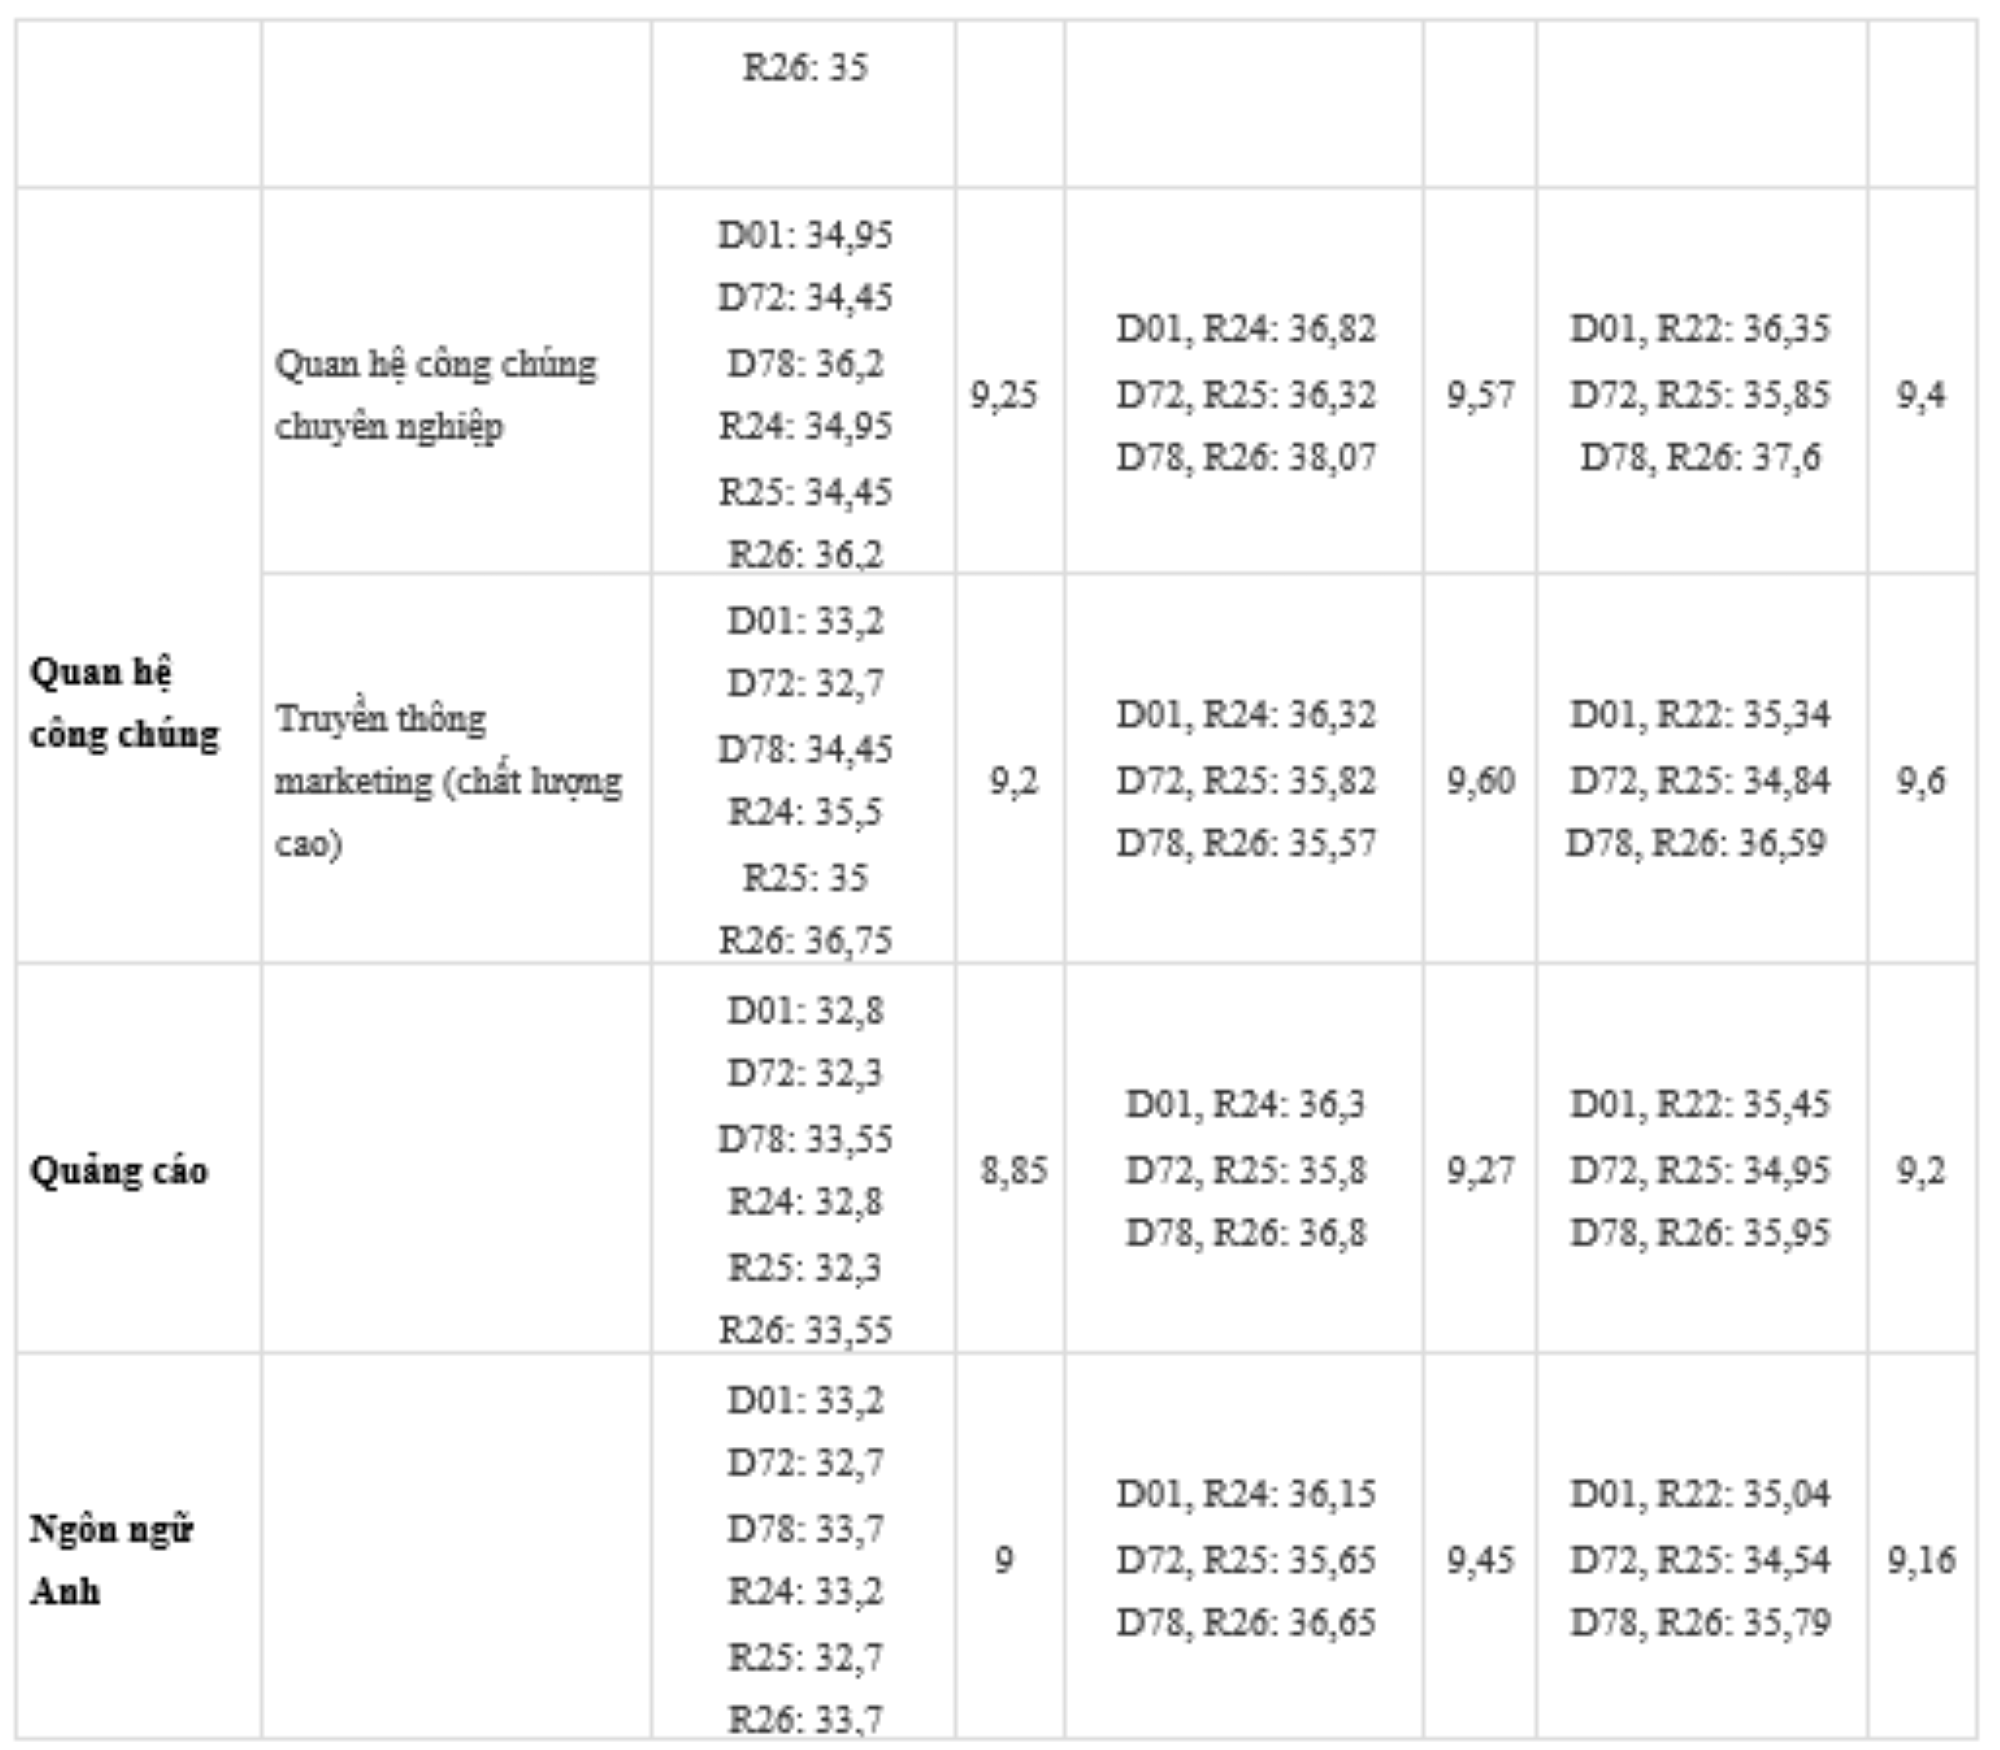This screenshot has width=2000, height=1750.
Task: Select the "Quan hệ công chúng chuyên nghiệp" cell
Action: (x=435, y=394)
